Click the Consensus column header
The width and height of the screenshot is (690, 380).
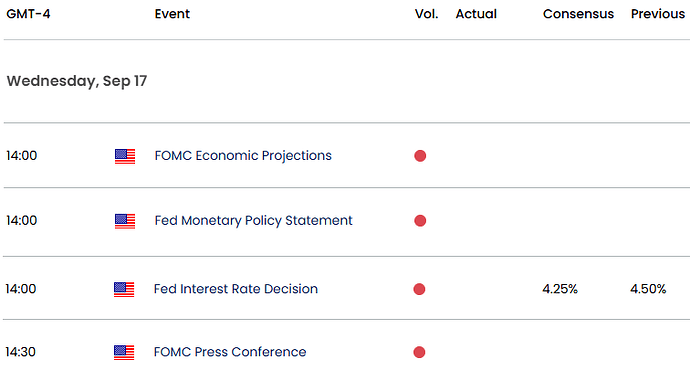point(578,14)
